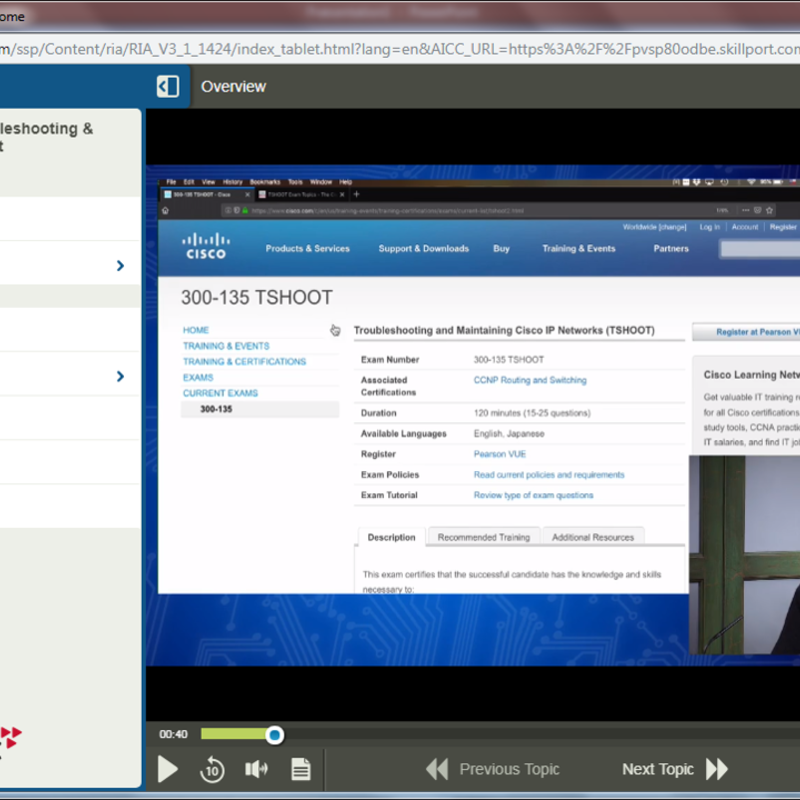Screen dimensions: 800x800
Task: Rewind the video 10 seconds
Action: point(212,769)
